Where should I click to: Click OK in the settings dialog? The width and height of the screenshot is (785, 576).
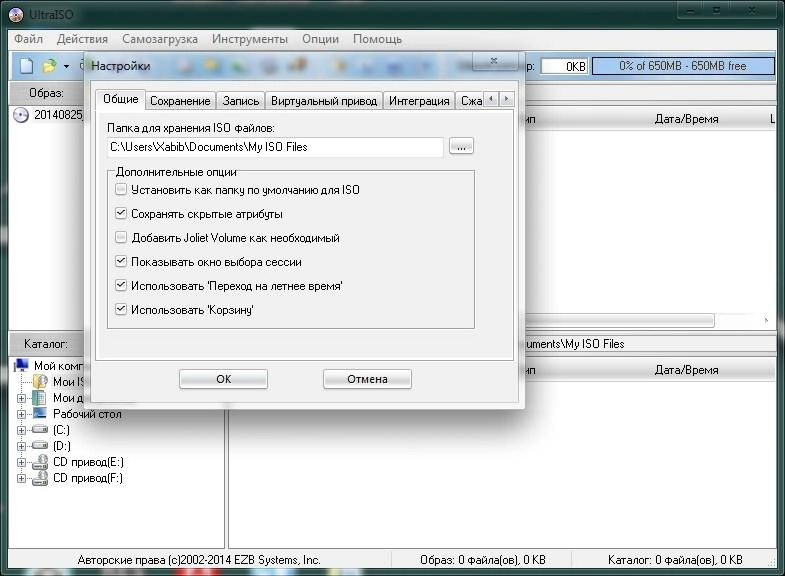coord(223,379)
